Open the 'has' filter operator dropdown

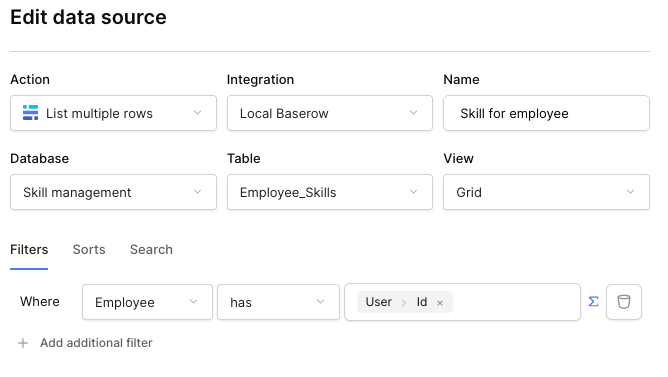(278, 302)
